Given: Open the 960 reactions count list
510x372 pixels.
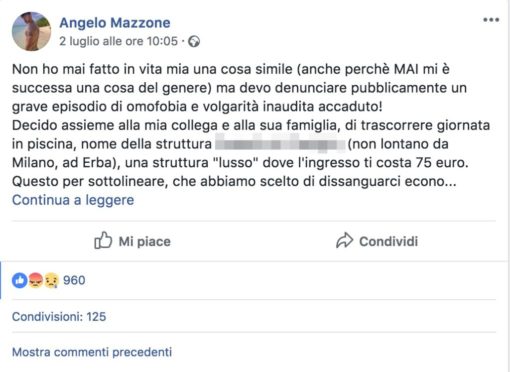Looking at the screenshot, I should tap(74, 280).
